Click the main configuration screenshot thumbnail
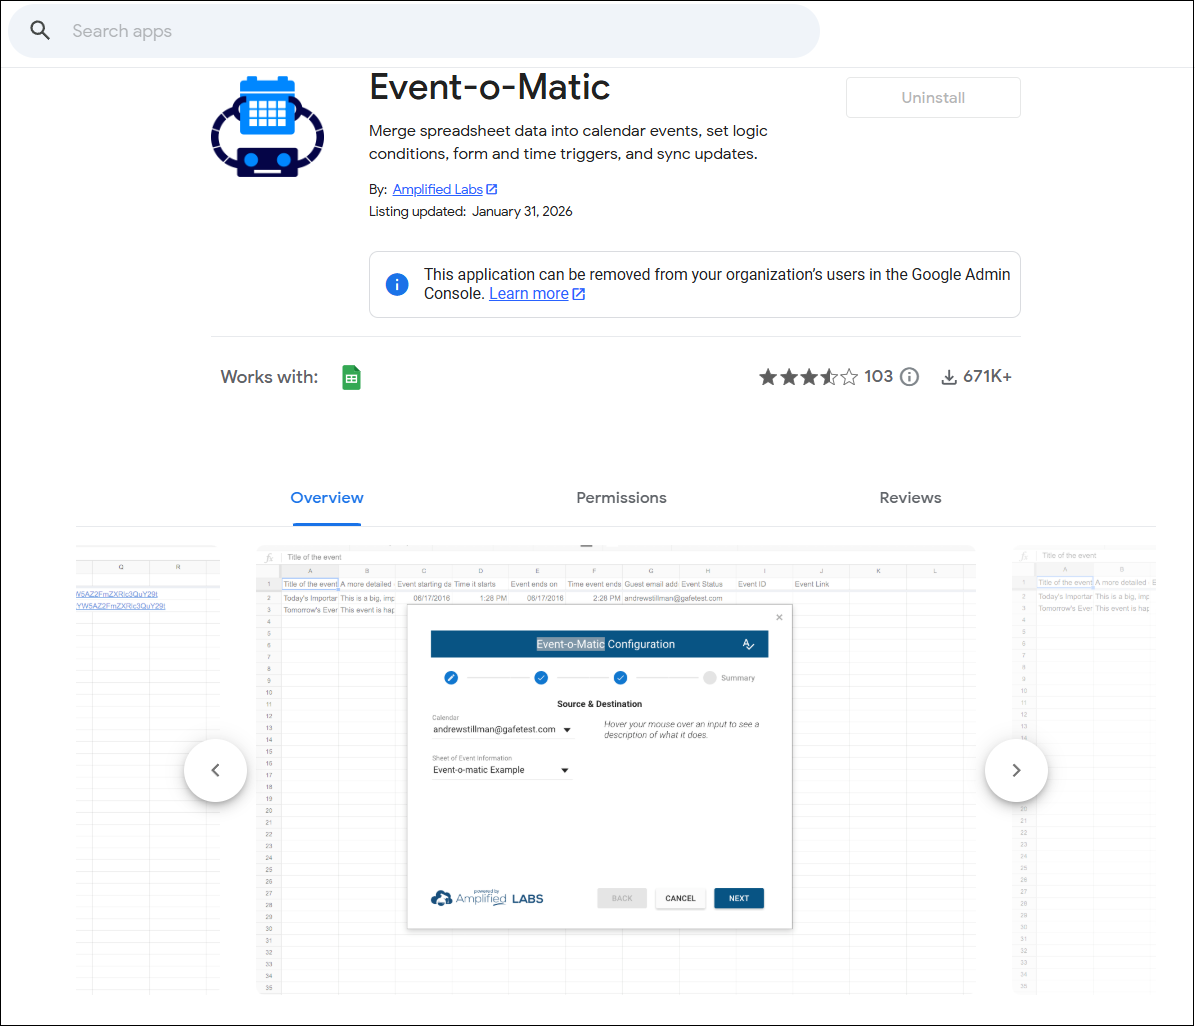1195x1029 pixels. [616, 770]
